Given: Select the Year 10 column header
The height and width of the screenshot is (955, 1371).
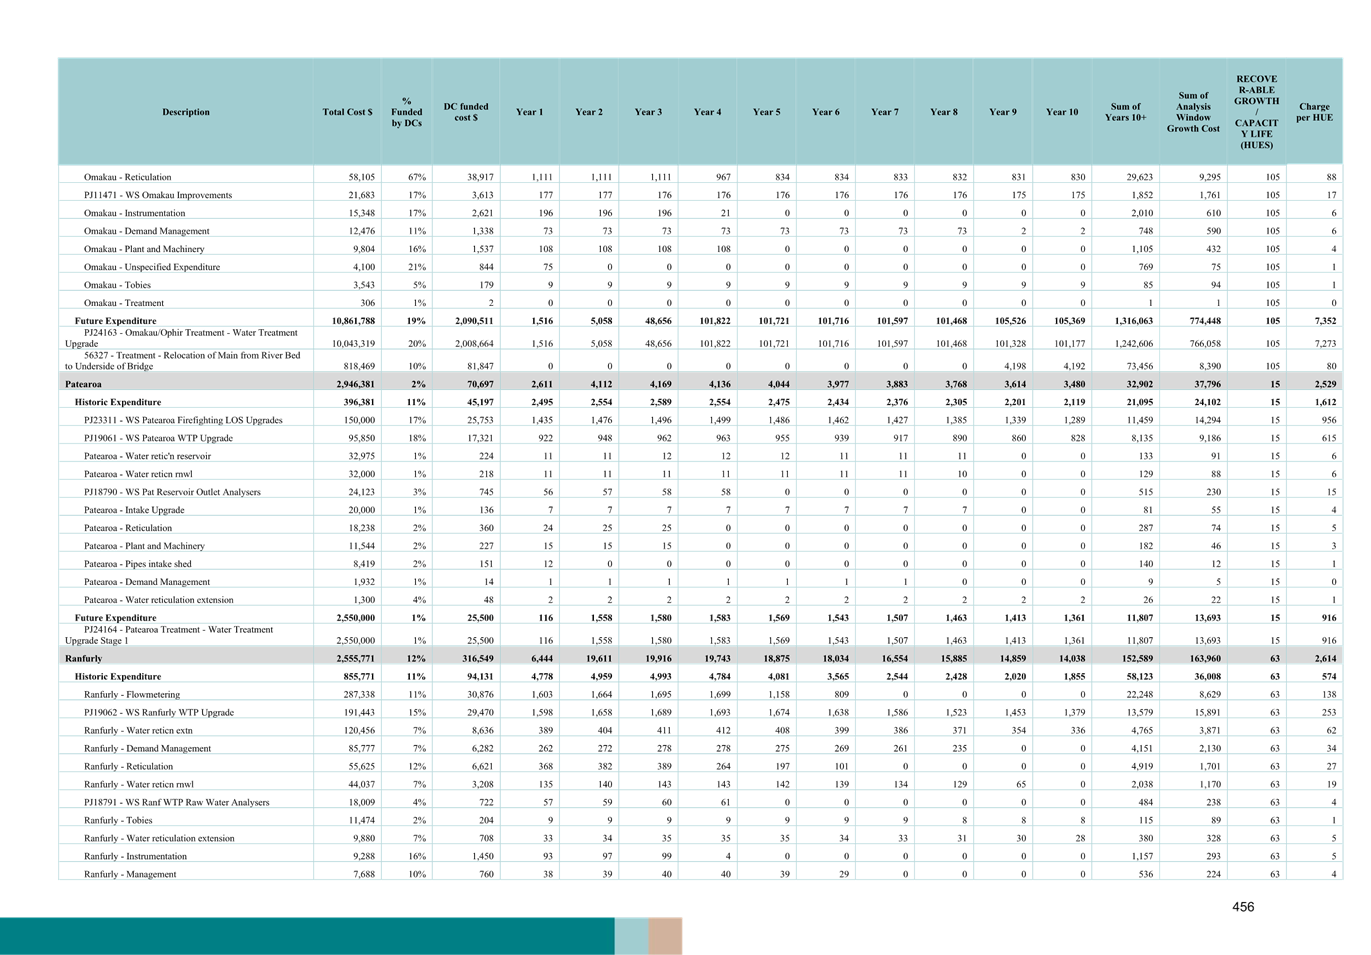Looking at the screenshot, I should tap(1061, 112).
